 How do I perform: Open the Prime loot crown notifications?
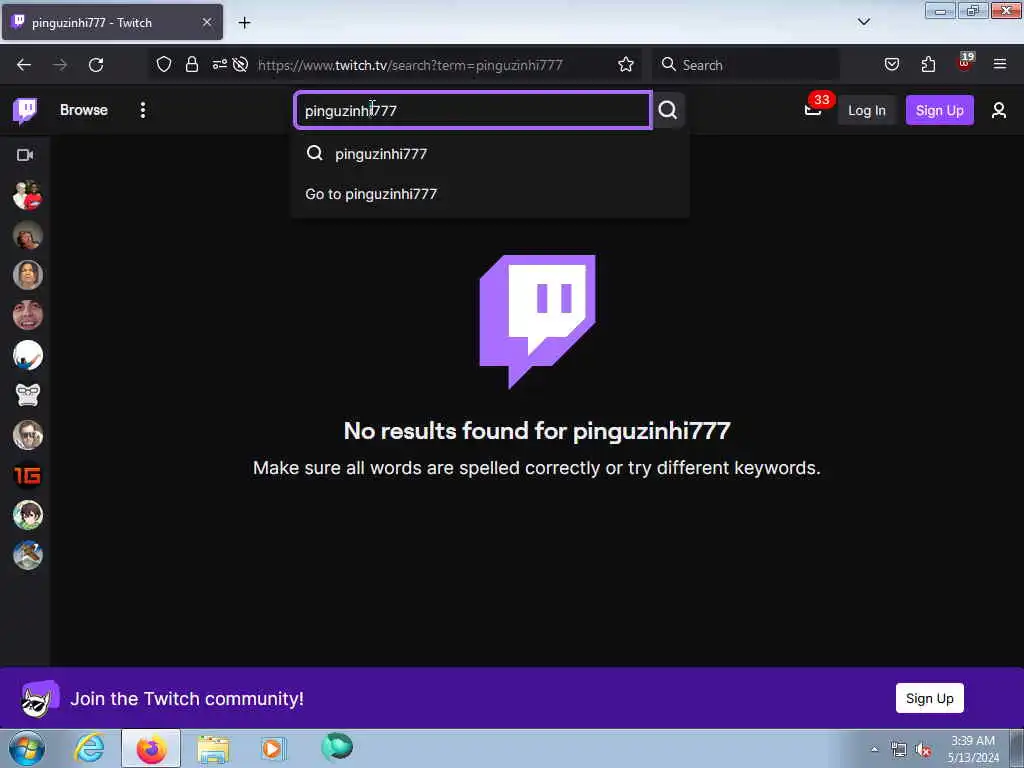point(813,110)
